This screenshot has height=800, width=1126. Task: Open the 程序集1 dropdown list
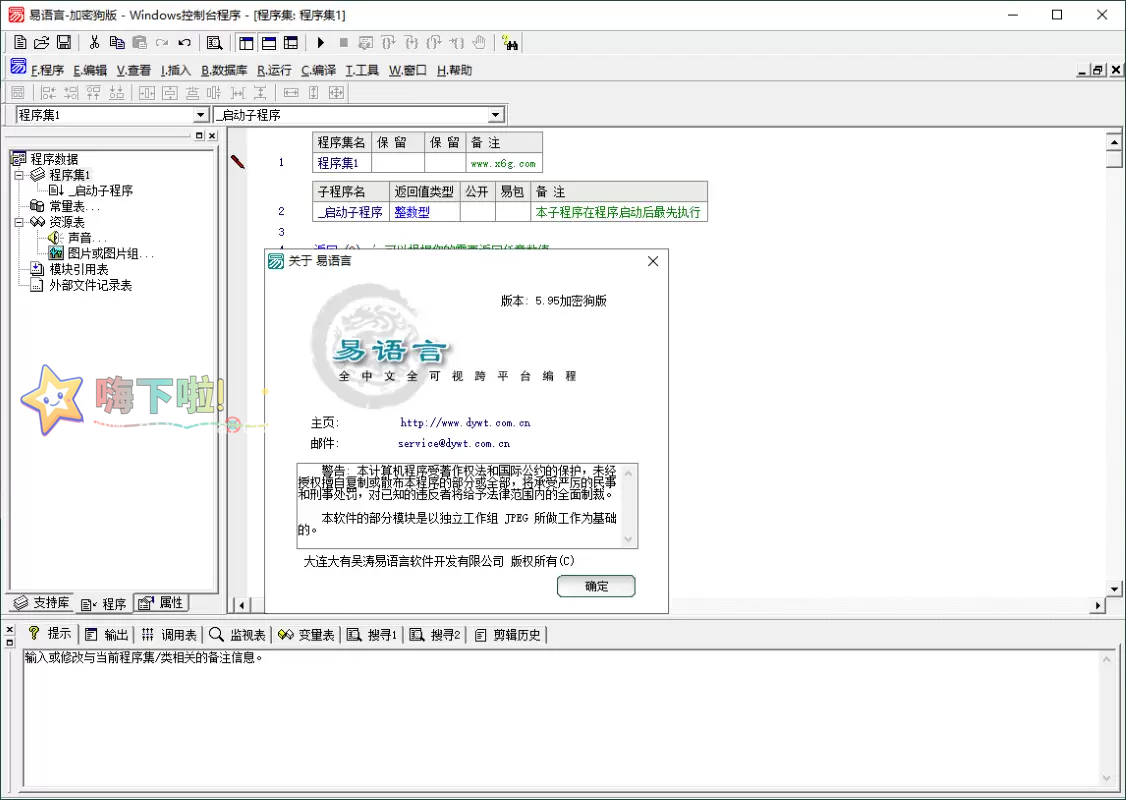tap(199, 113)
